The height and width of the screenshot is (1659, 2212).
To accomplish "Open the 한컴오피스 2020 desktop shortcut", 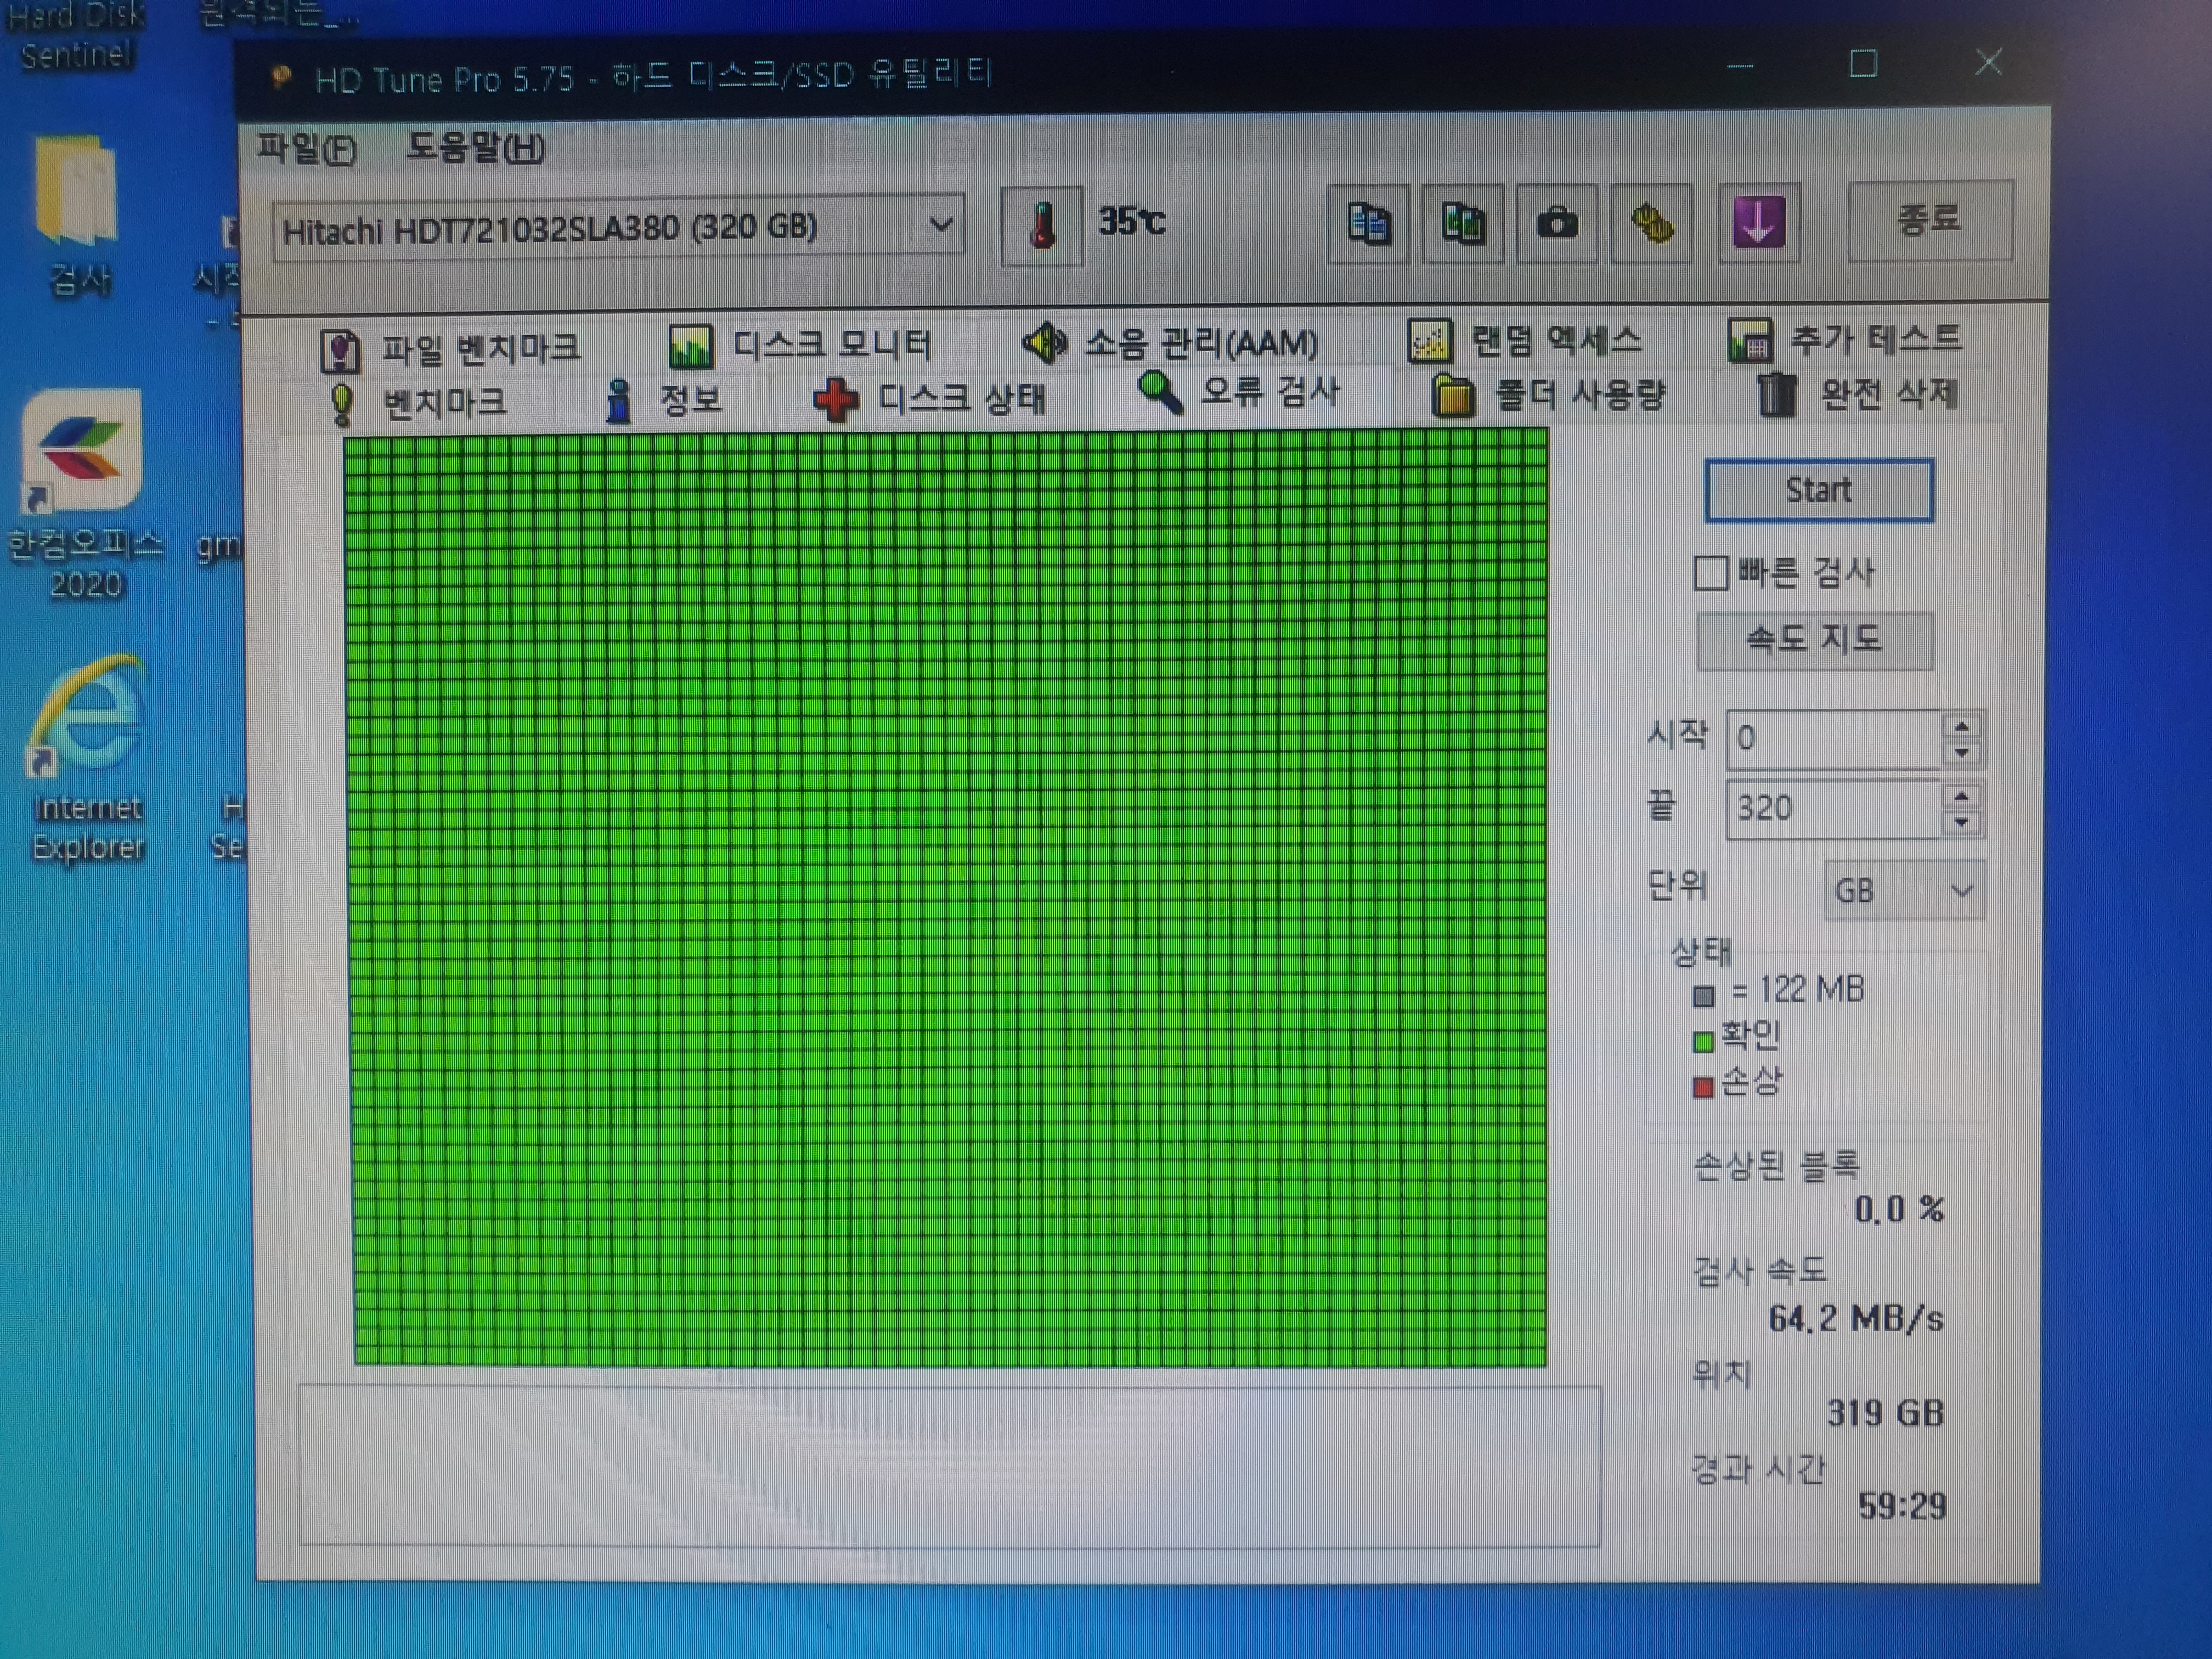I will coord(84,494).
